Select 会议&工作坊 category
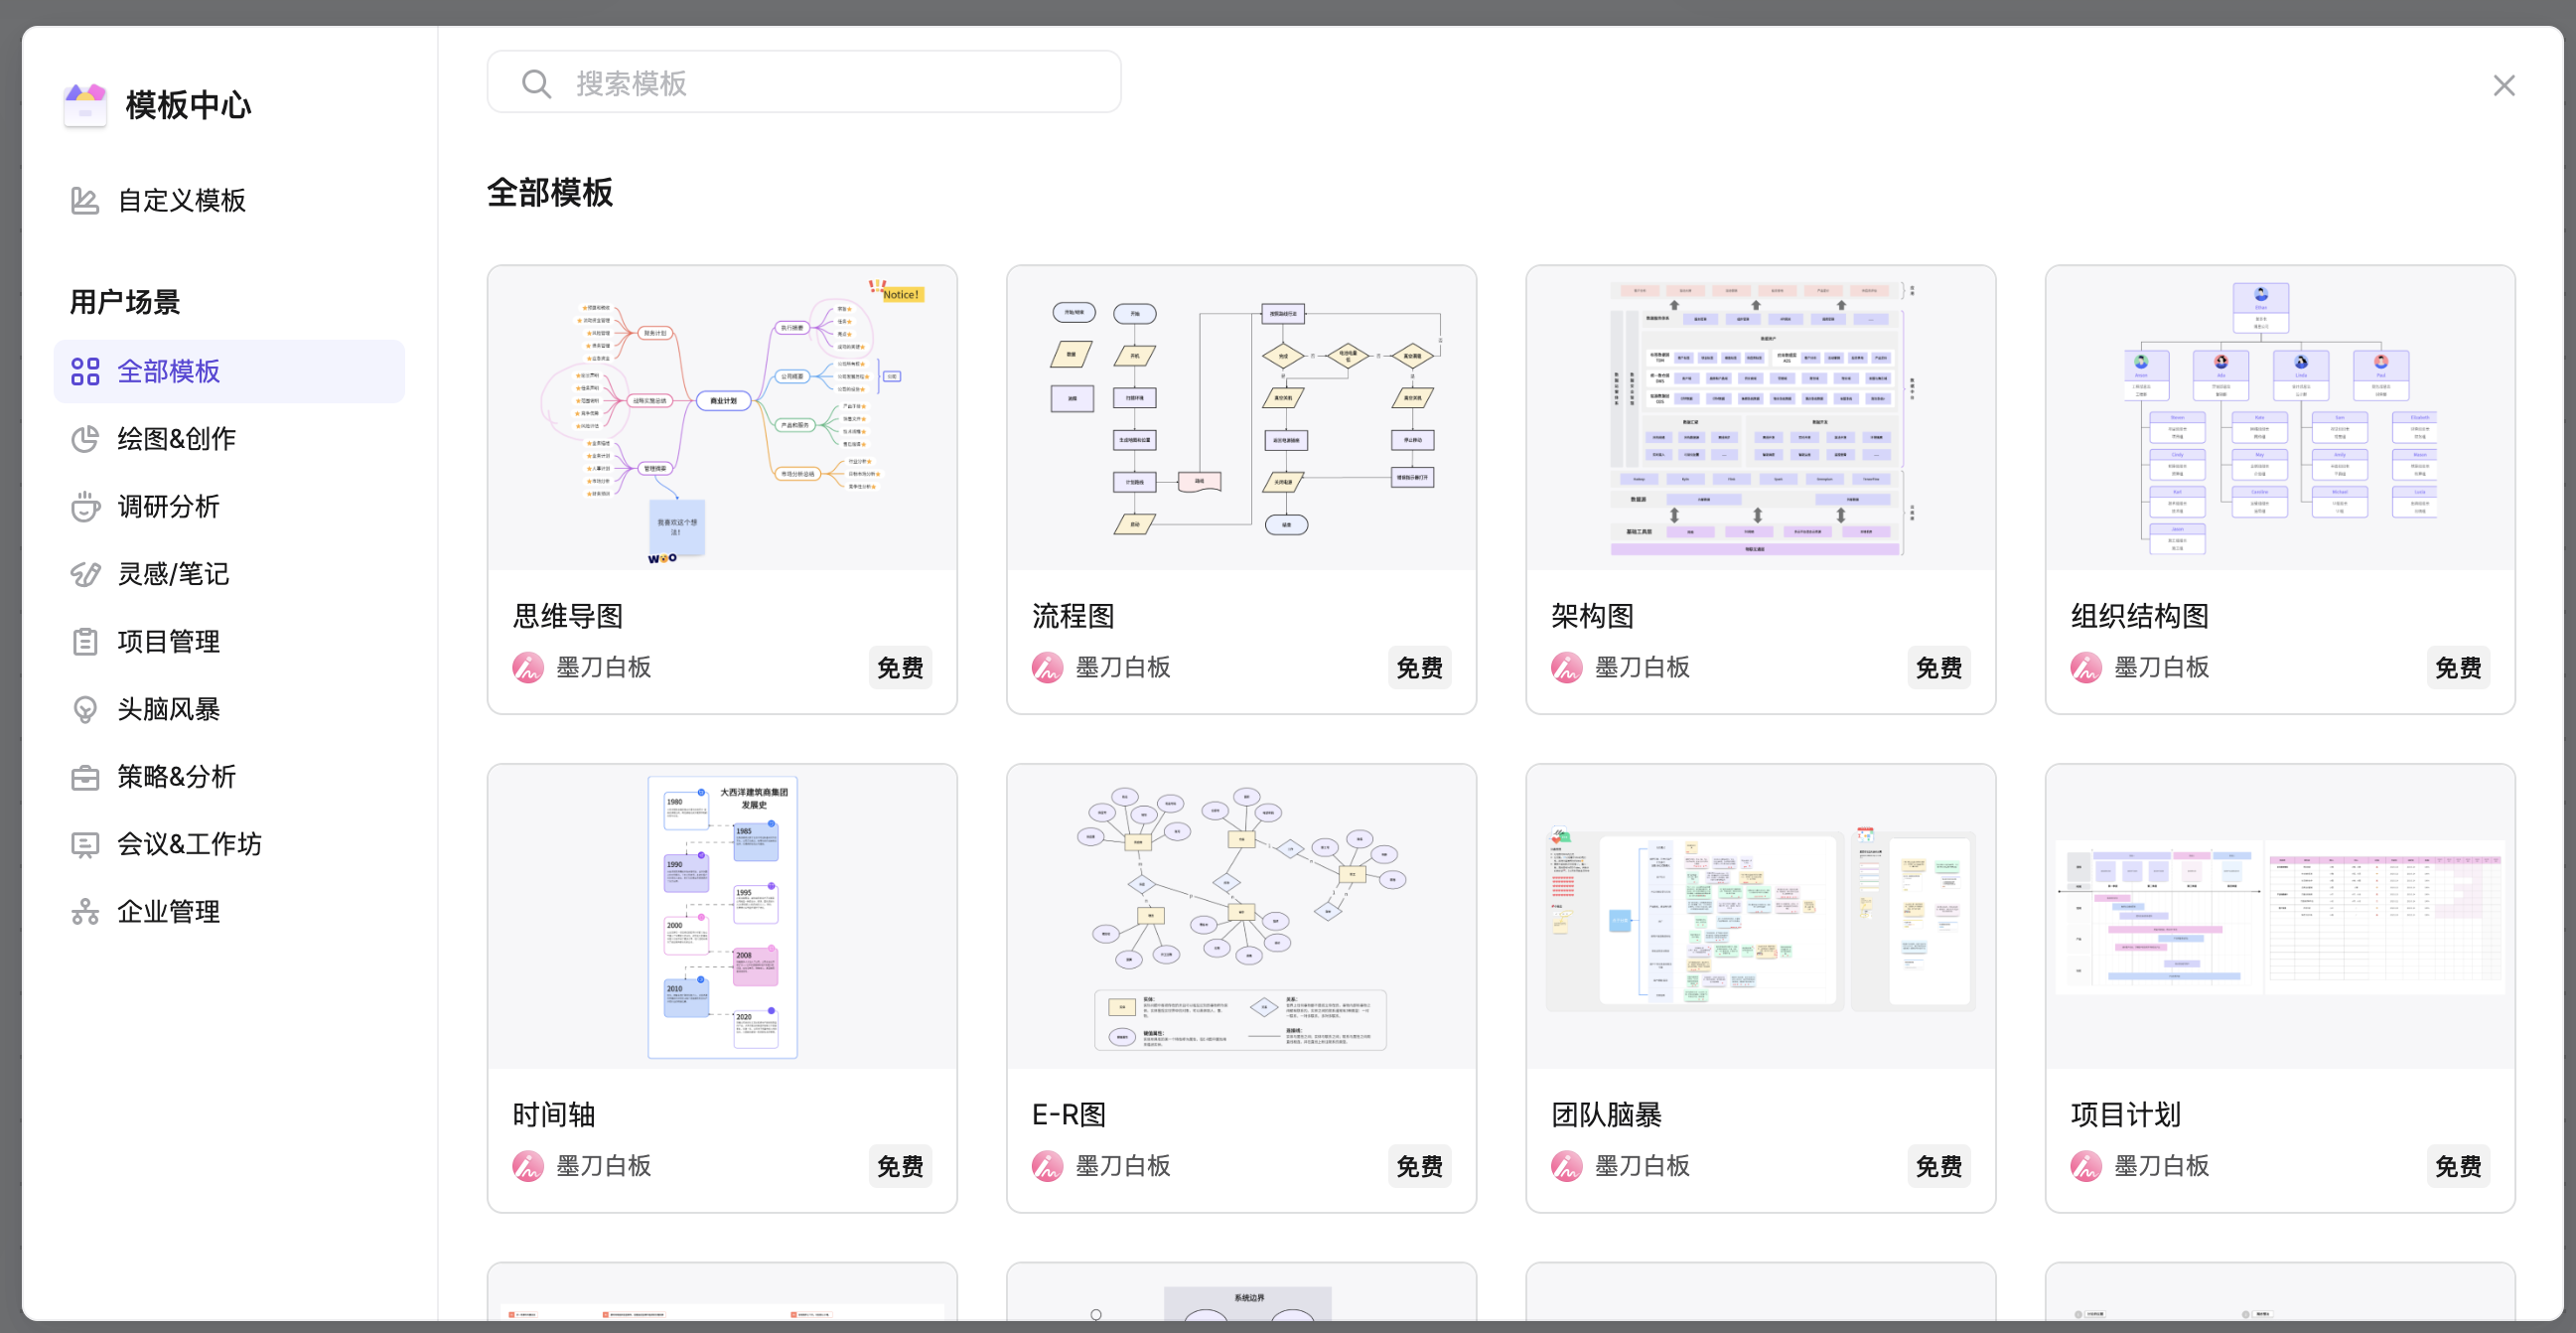 [229, 845]
